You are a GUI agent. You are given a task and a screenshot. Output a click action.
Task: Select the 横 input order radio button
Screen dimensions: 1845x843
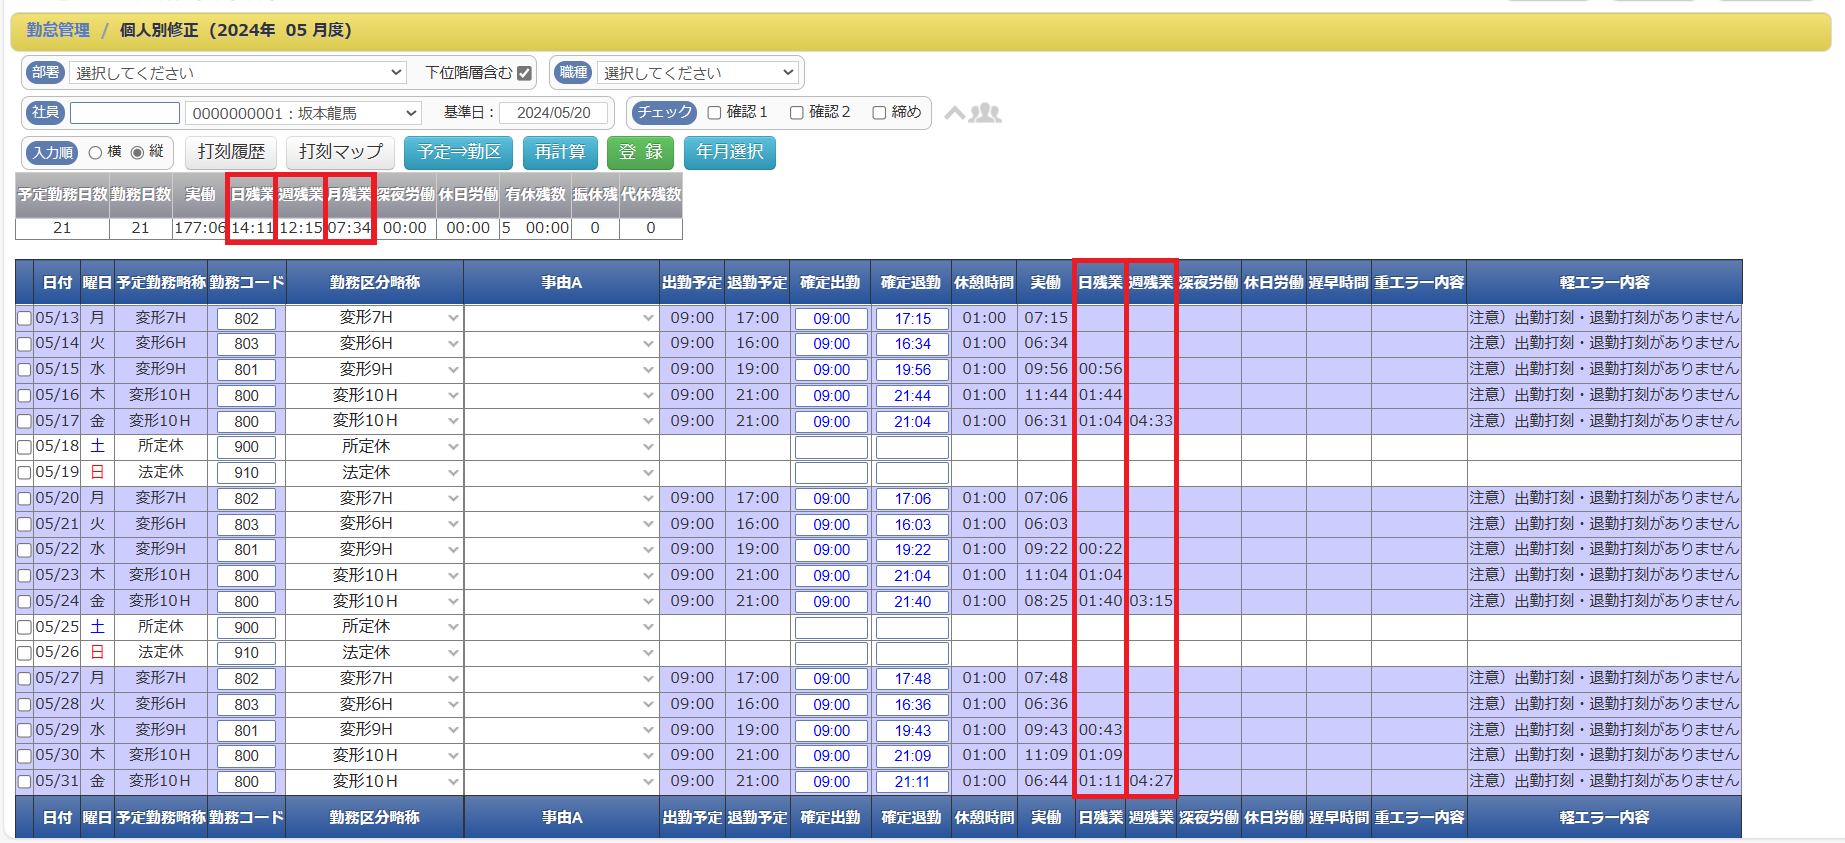click(x=95, y=153)
